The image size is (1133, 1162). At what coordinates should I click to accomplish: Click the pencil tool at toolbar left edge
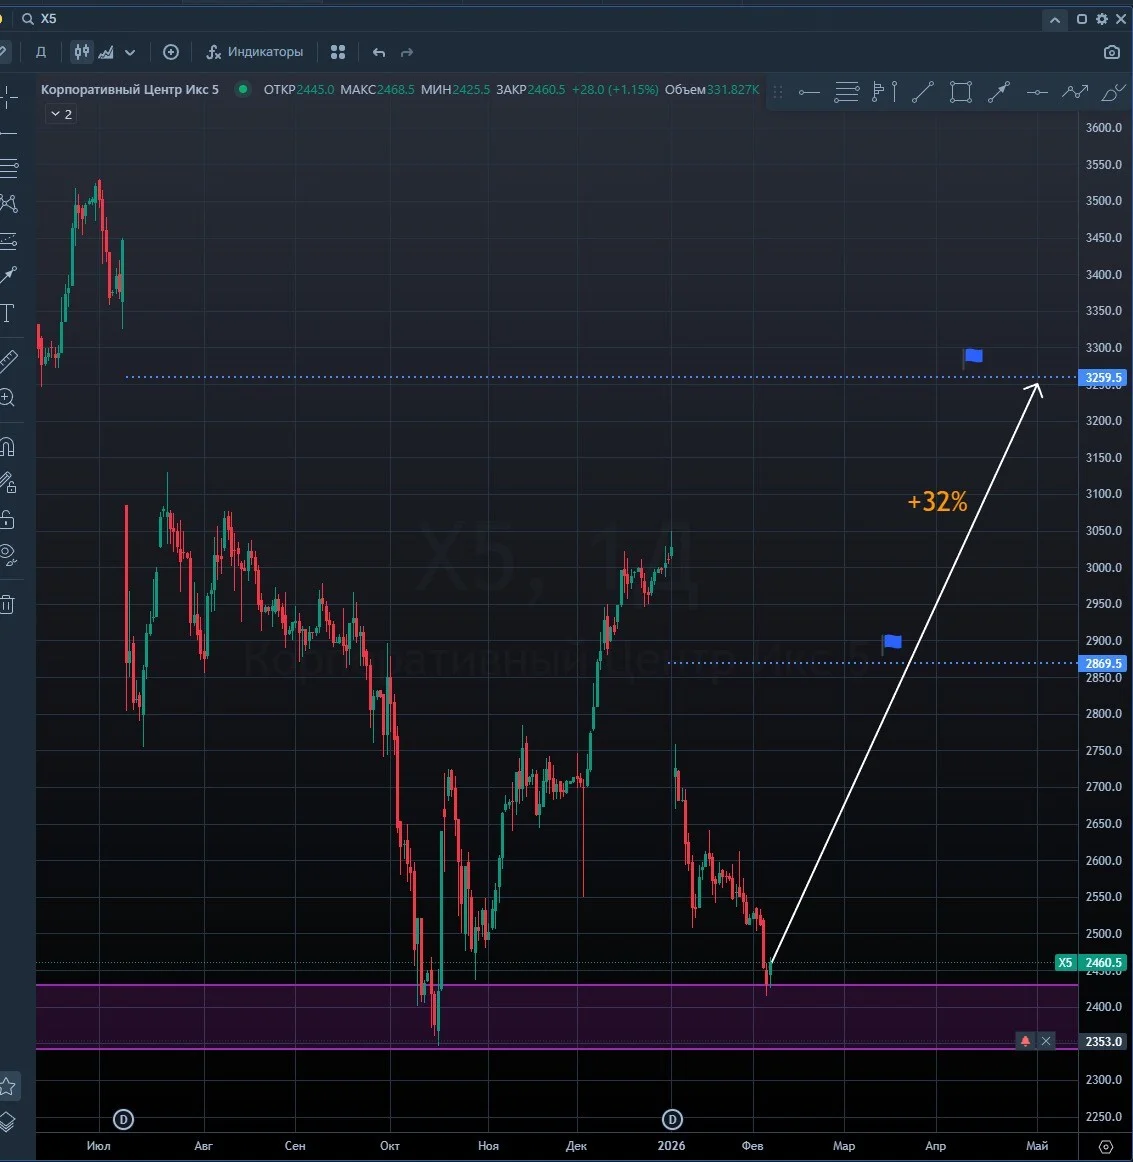coord(4,52)
